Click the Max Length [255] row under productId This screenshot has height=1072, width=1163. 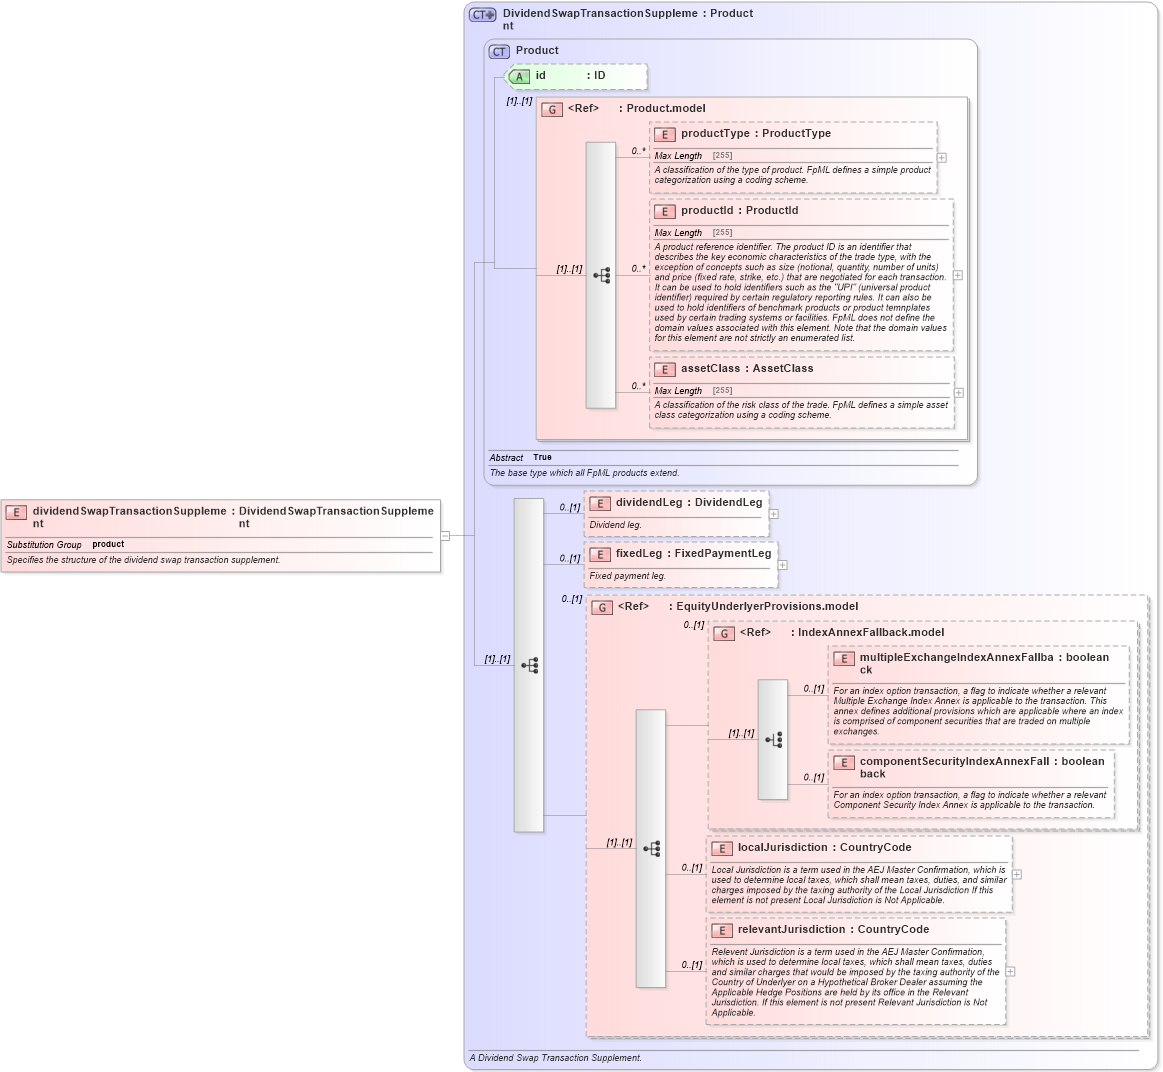pyautogui.click(x=801, y=233)
